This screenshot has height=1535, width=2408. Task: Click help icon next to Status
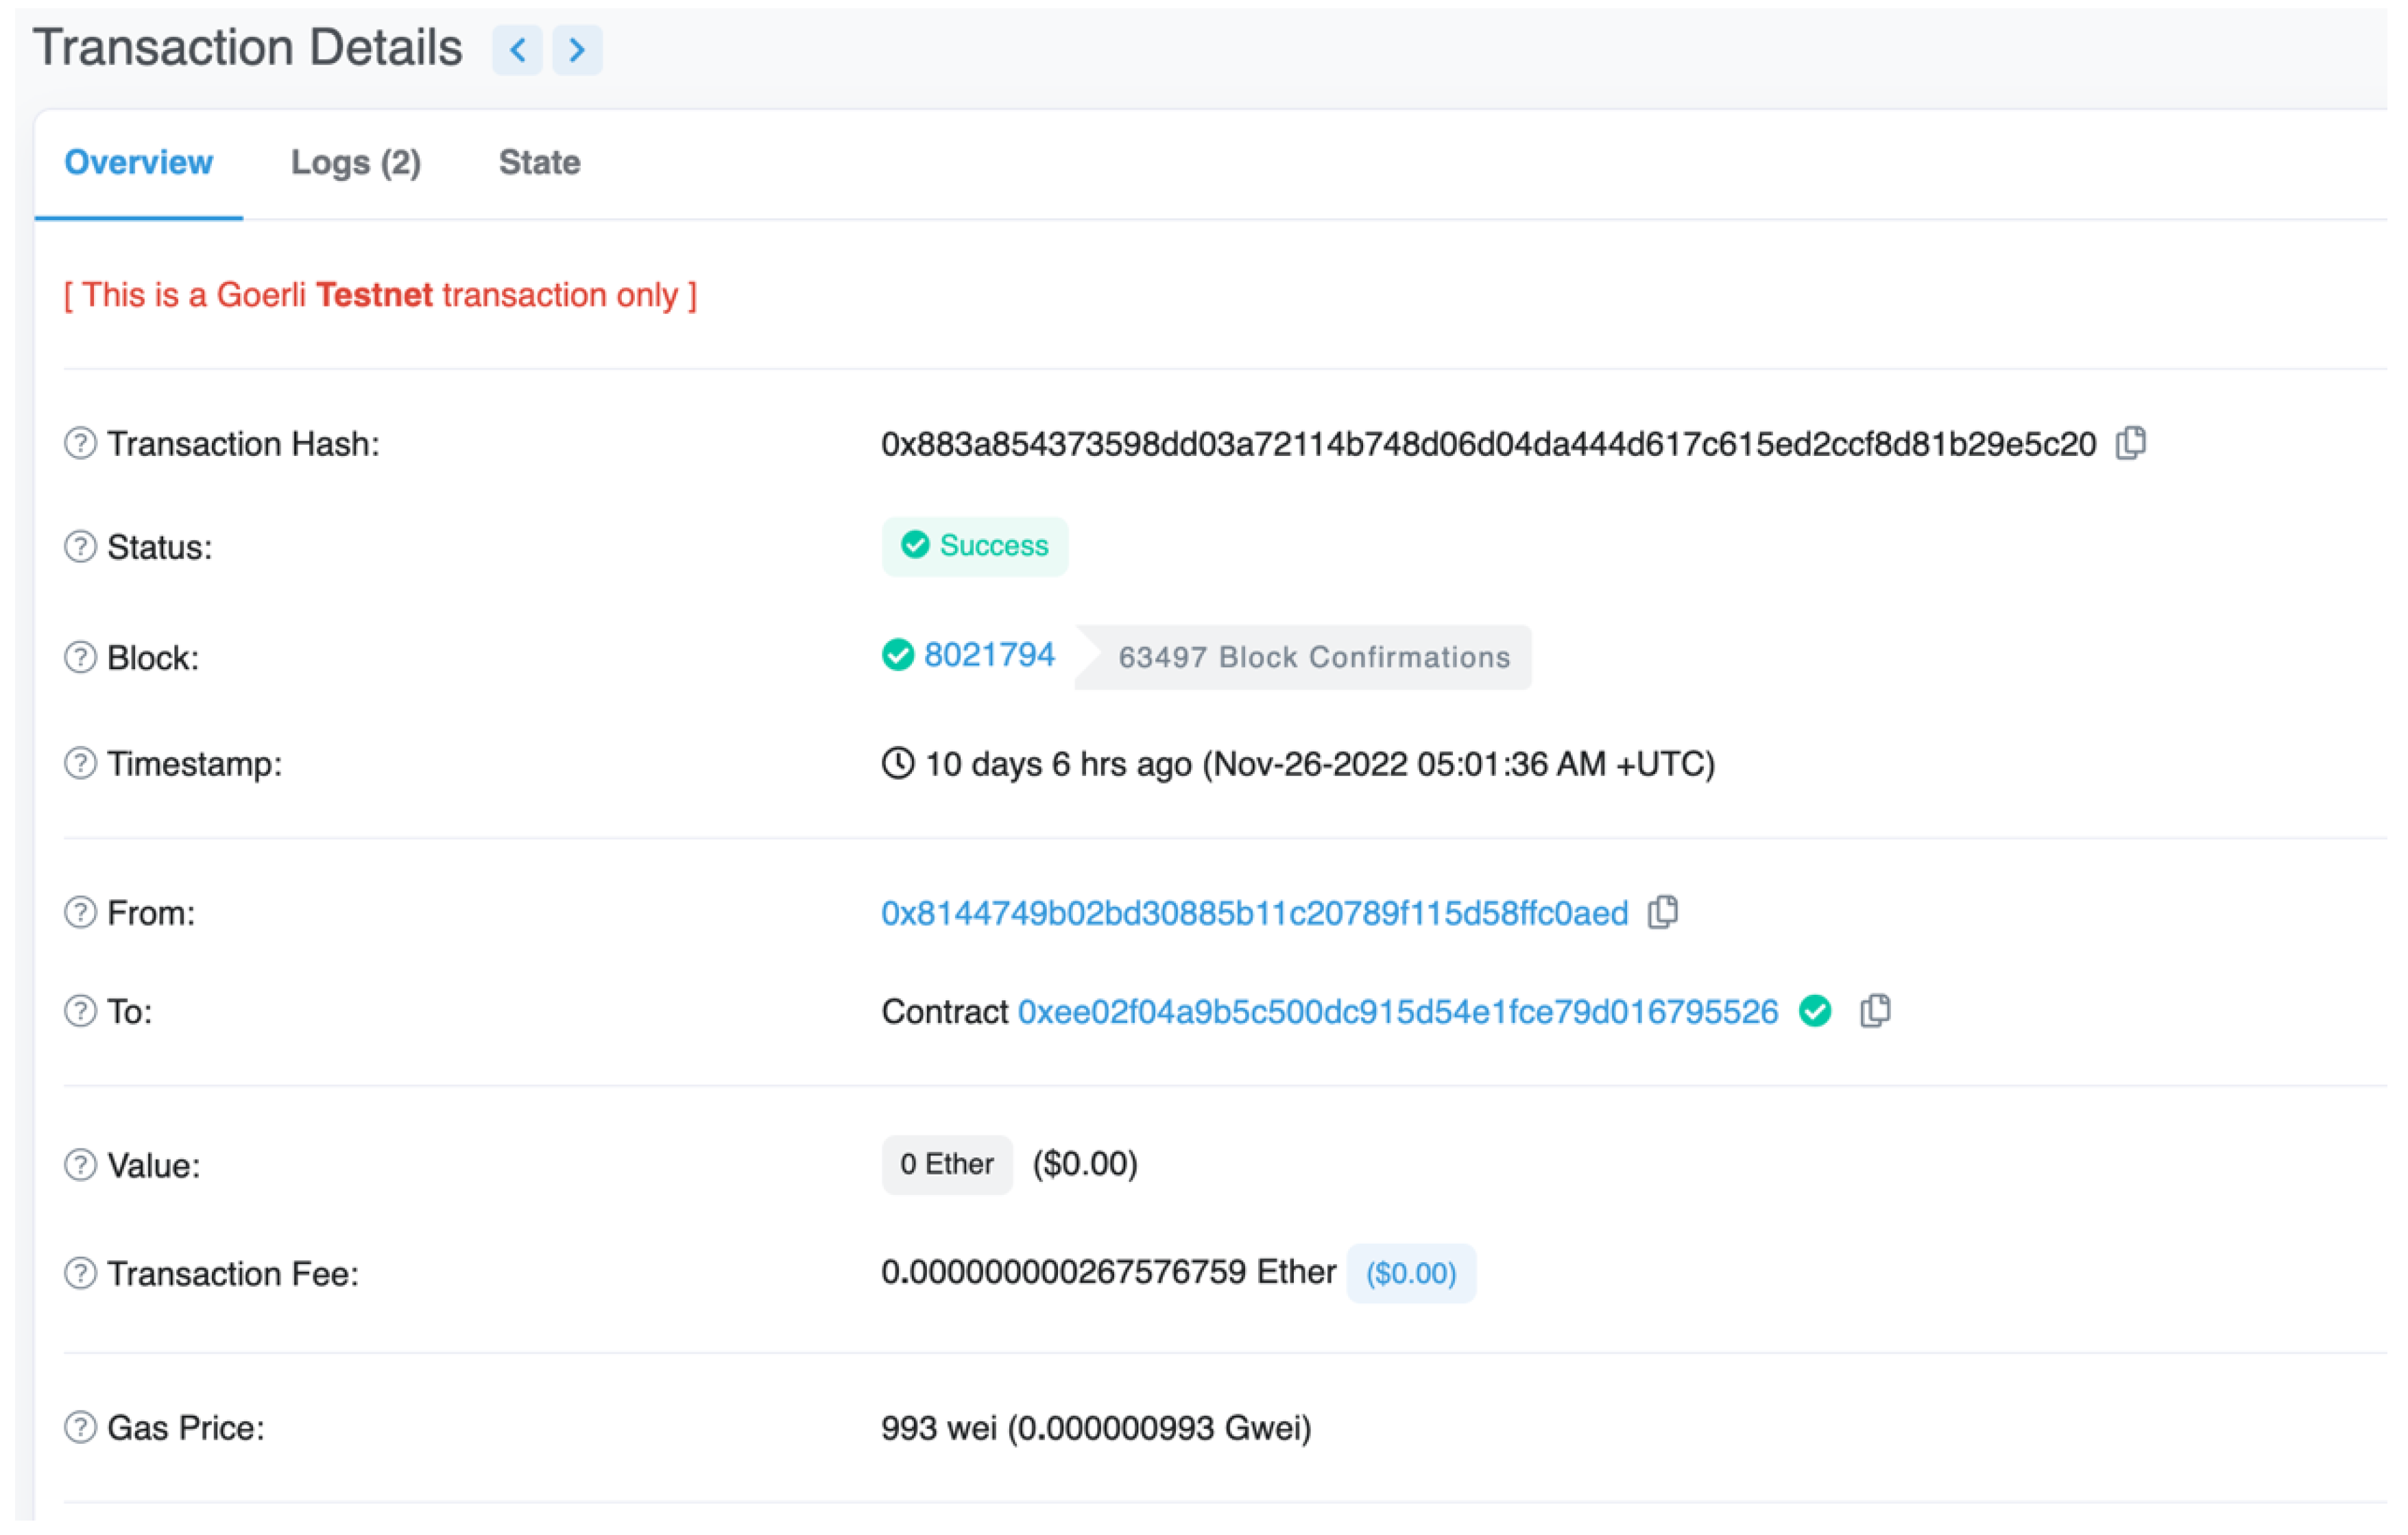pos(80,547)
